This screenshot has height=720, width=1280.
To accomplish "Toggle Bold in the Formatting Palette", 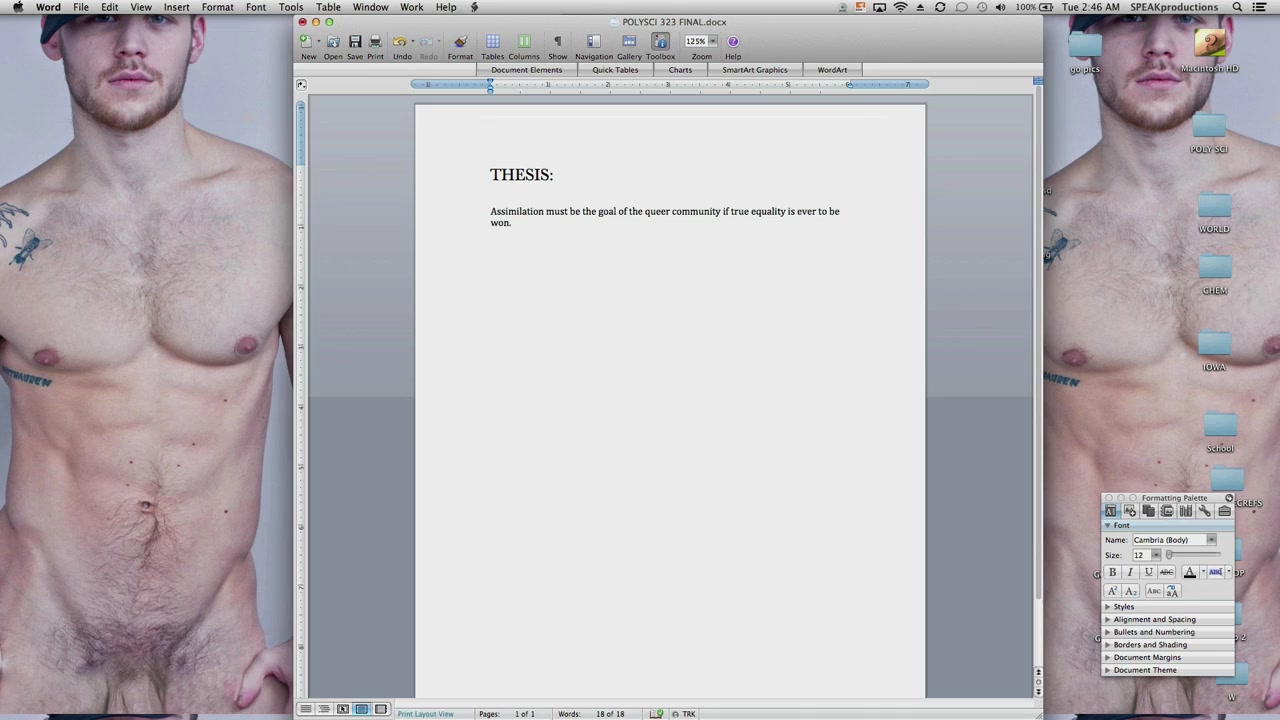I will 1112,572.
